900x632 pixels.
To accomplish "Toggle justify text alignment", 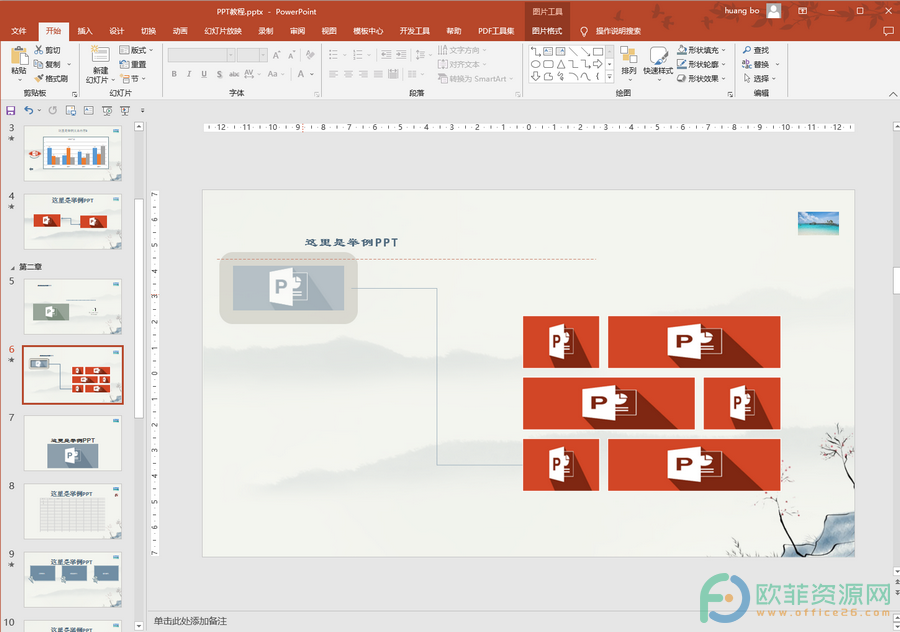I will [378, 74].
